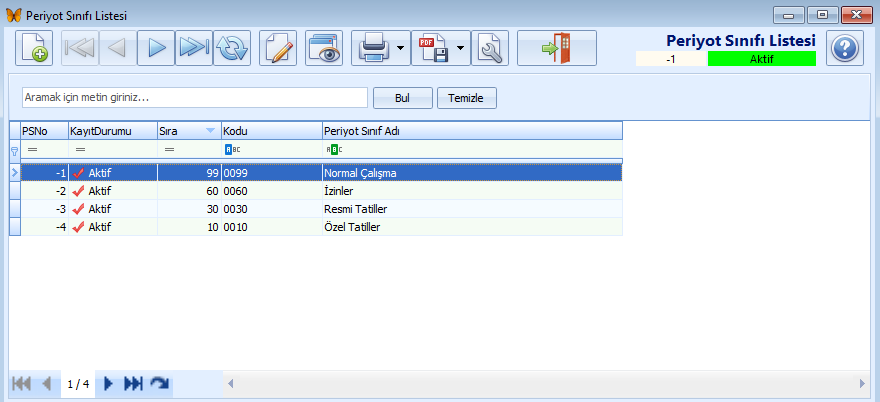Click the printer icon
The width and height of the screenshot is (880, 402).
click(372, 48)
